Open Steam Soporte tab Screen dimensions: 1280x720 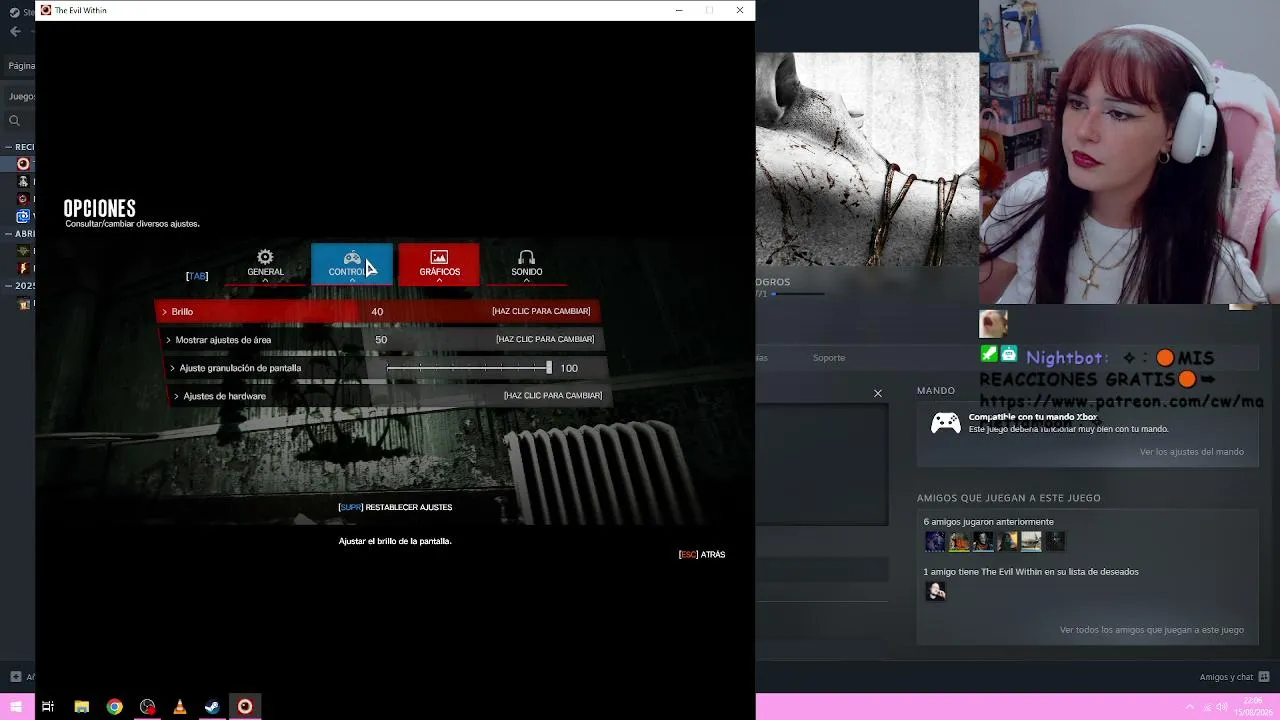point(829,357)
